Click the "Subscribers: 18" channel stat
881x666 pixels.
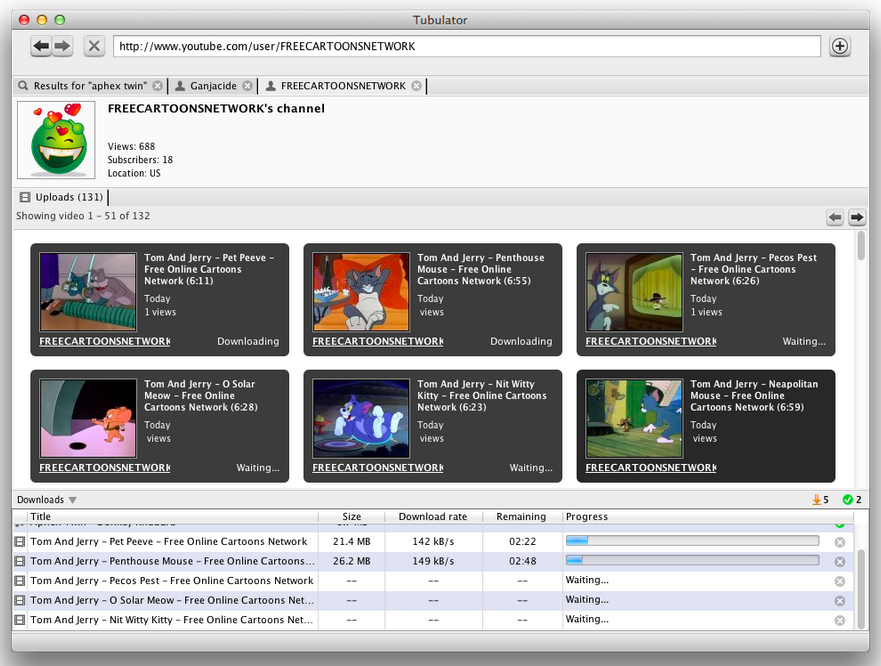click(140, 160)
